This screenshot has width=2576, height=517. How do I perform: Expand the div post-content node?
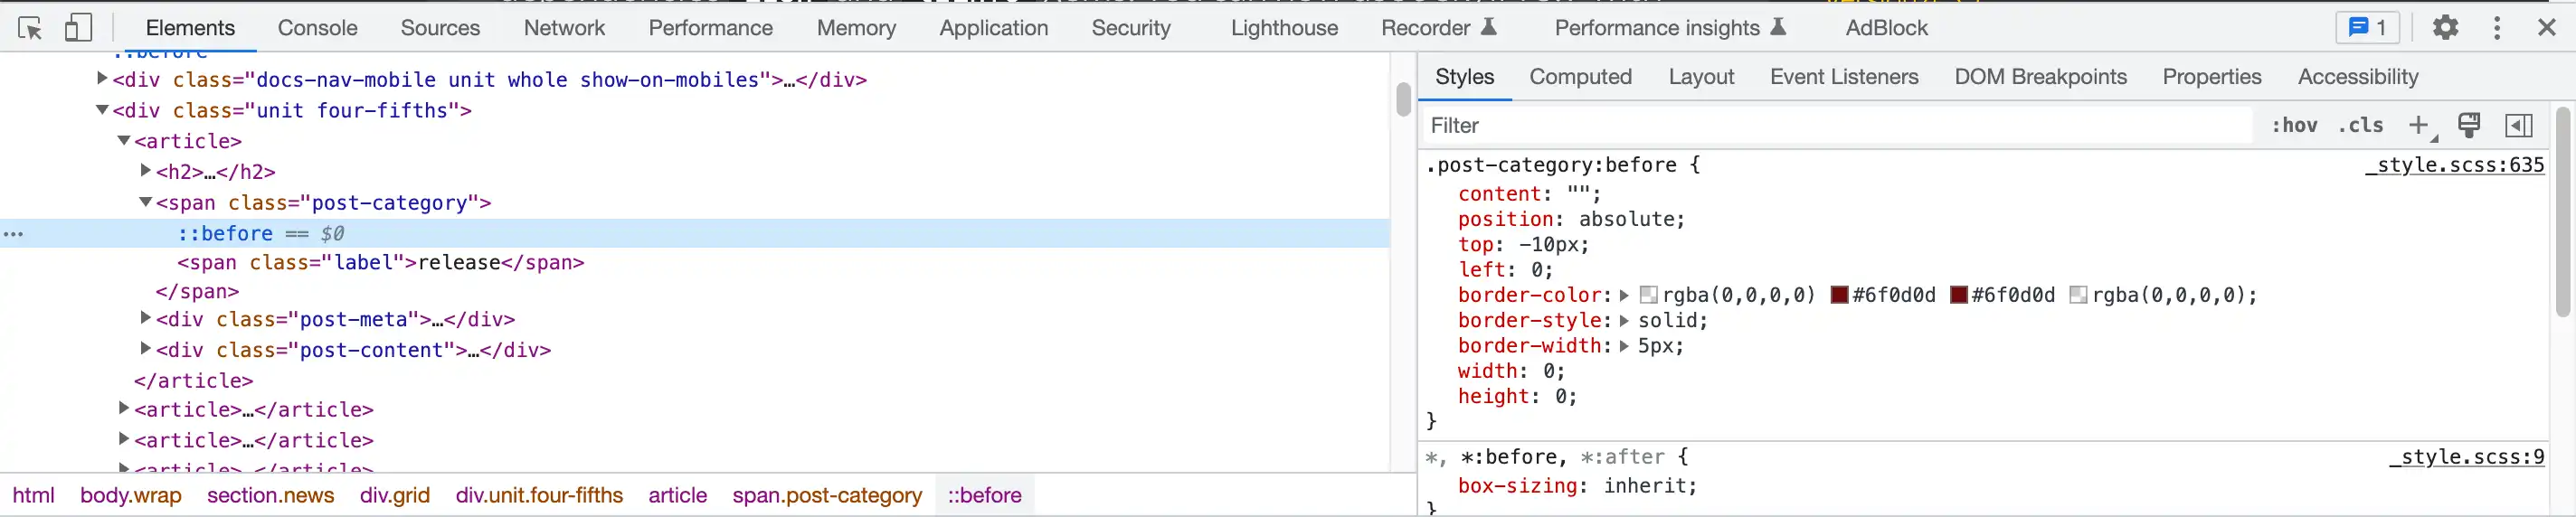pos(146,349)
